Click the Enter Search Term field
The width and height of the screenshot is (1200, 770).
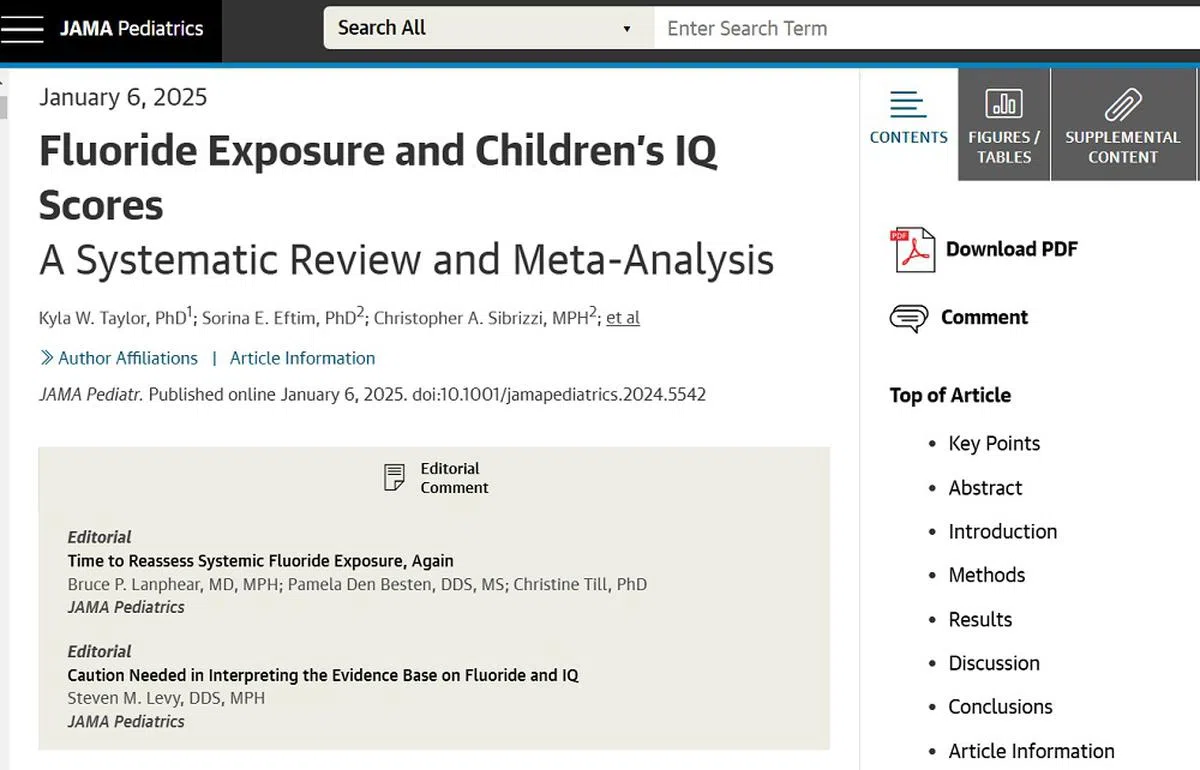[x=925, y=28]
